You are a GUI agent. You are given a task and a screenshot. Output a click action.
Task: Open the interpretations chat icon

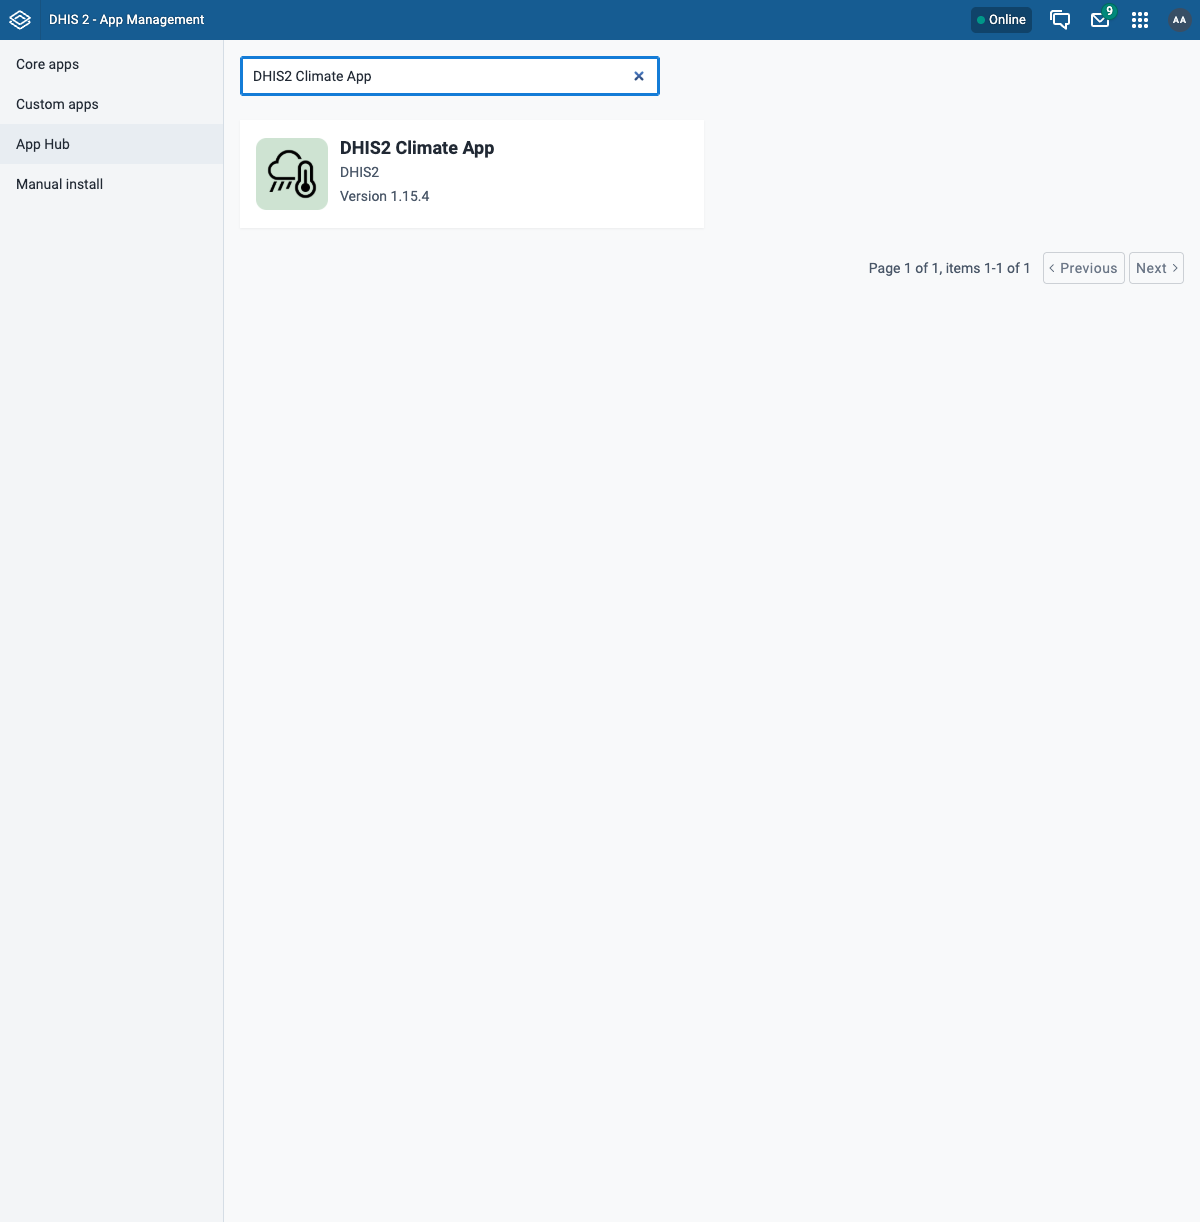(1060, 20)
